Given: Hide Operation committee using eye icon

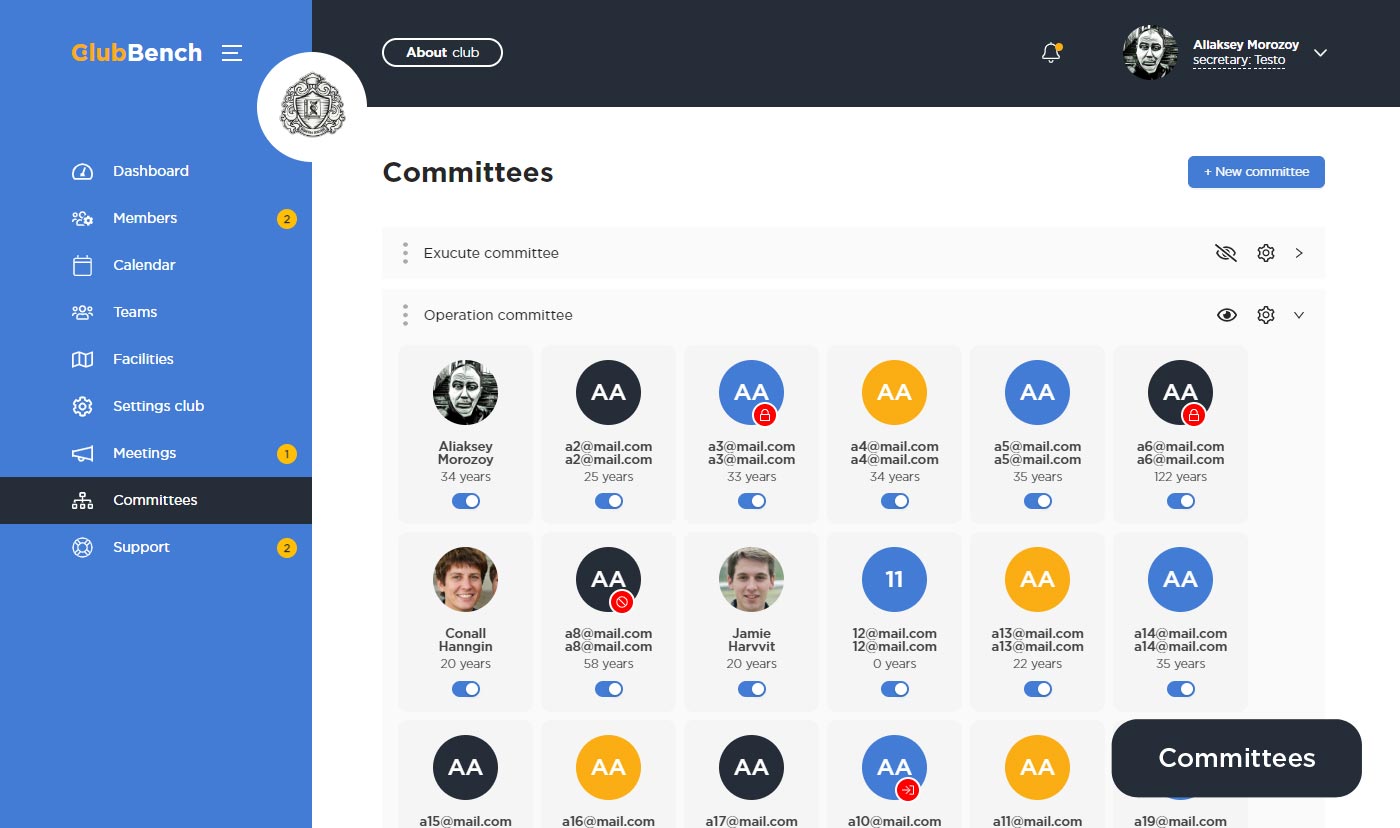Looking at the screenshot, I should 1227,315.
